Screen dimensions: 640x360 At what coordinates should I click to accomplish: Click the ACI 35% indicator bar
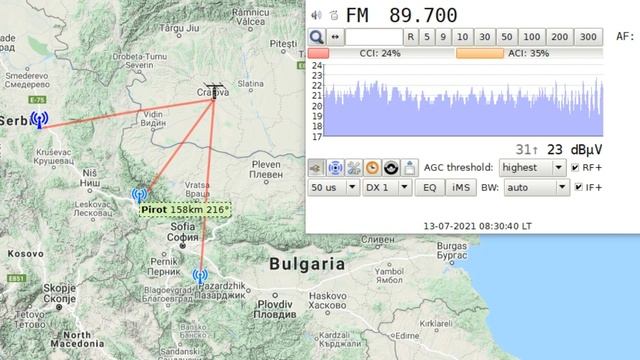(x=529, y=53)
